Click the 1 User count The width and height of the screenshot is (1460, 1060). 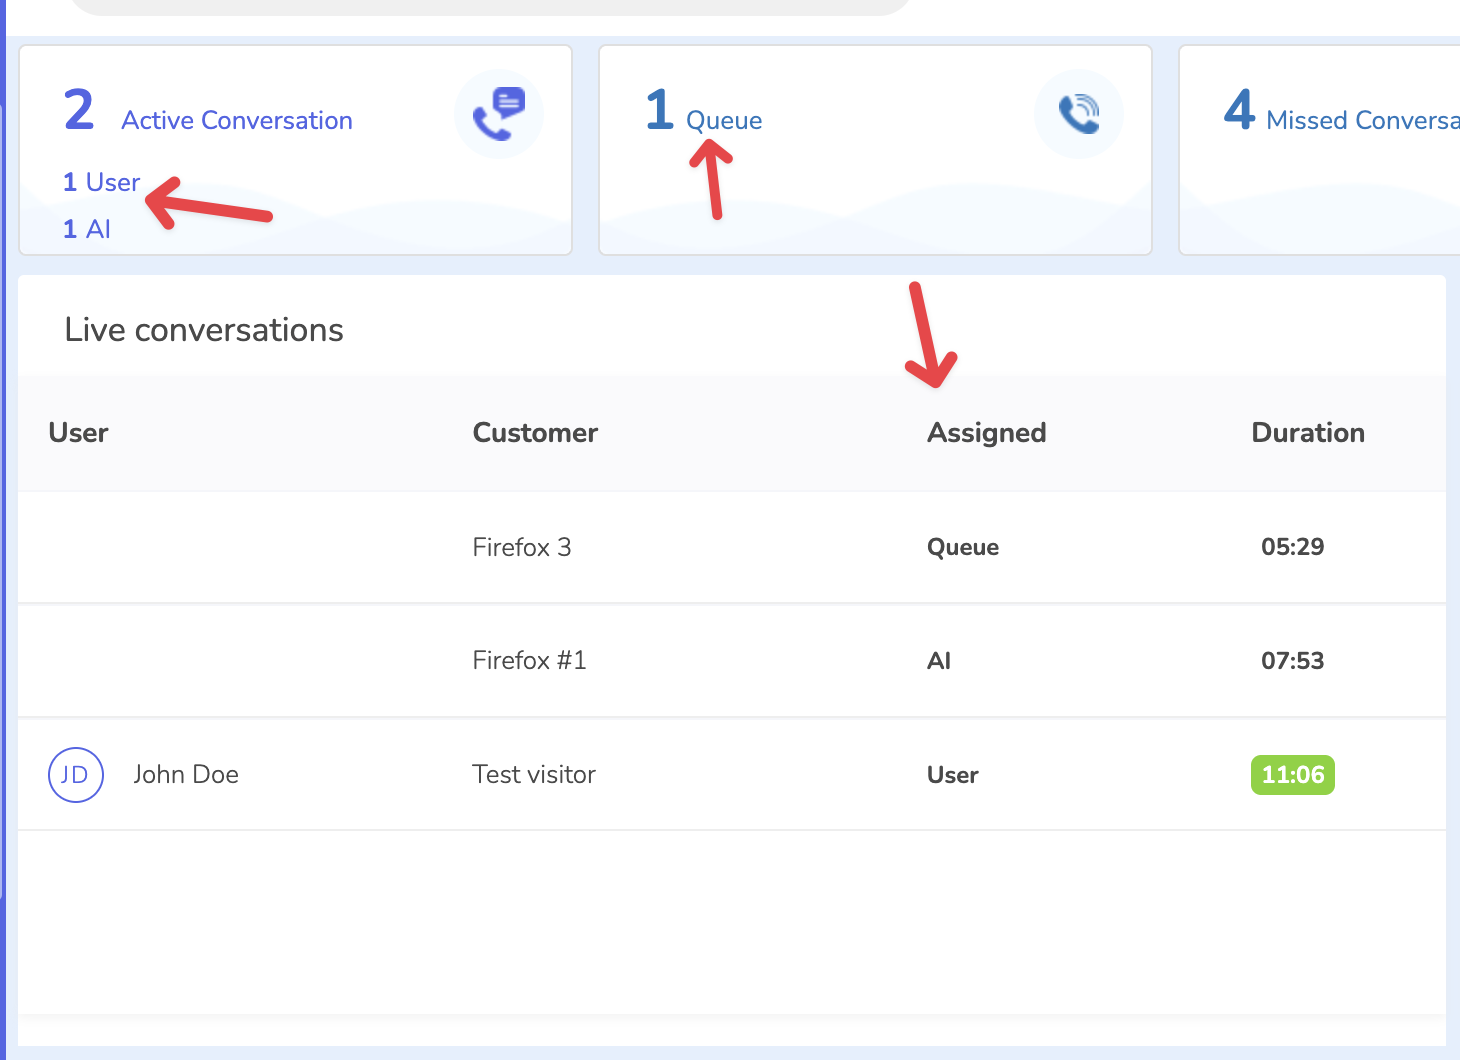[101, 183]
